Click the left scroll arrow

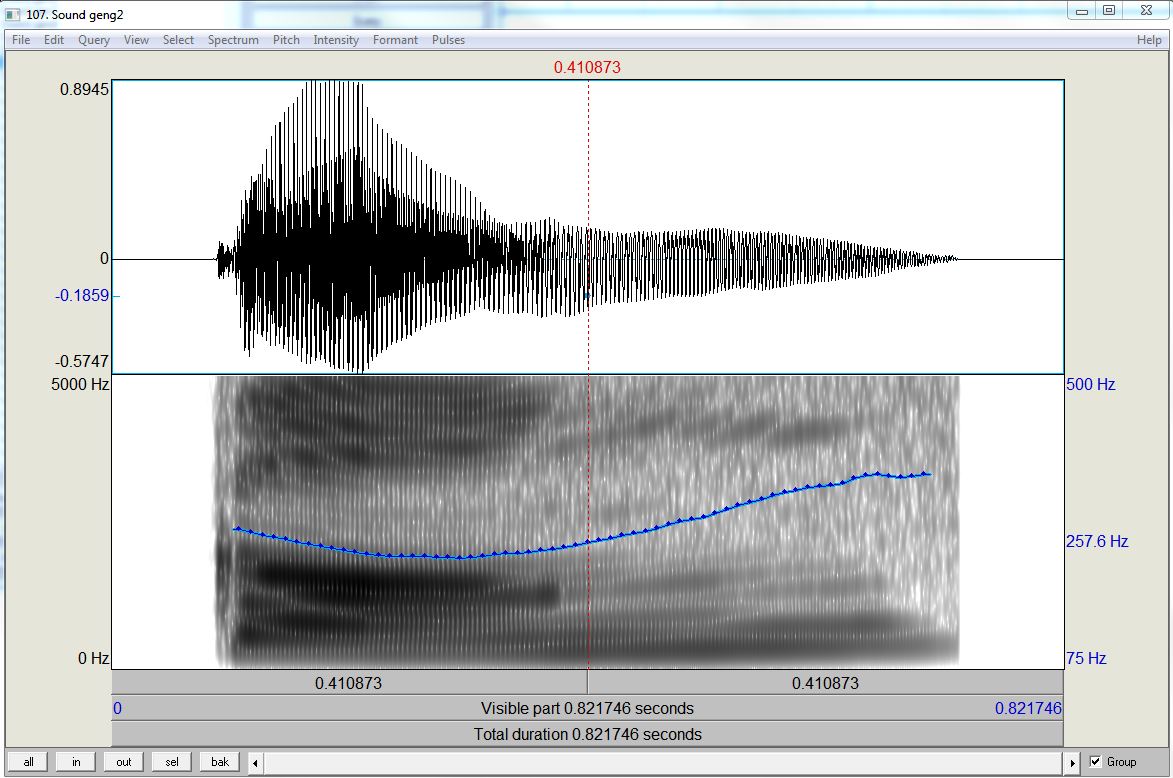(255, 763)
